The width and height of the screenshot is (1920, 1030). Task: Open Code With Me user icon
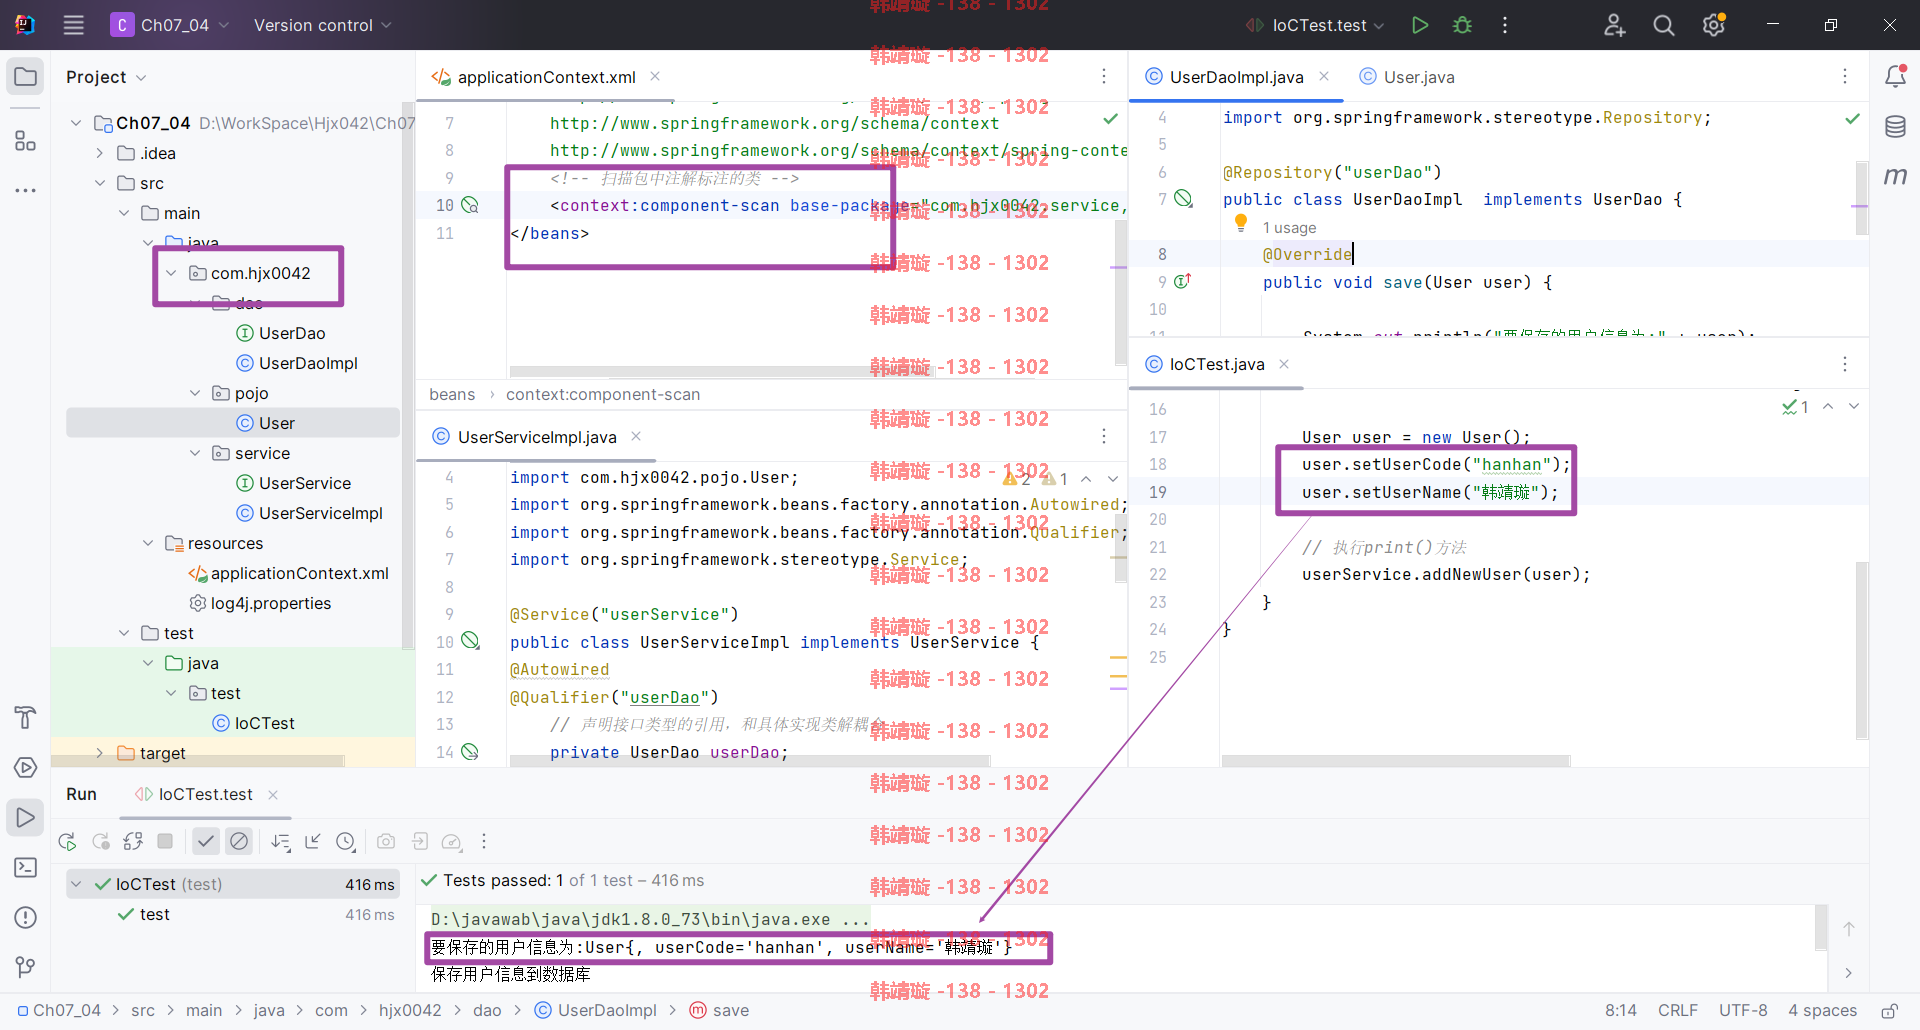click(1614, 25)
